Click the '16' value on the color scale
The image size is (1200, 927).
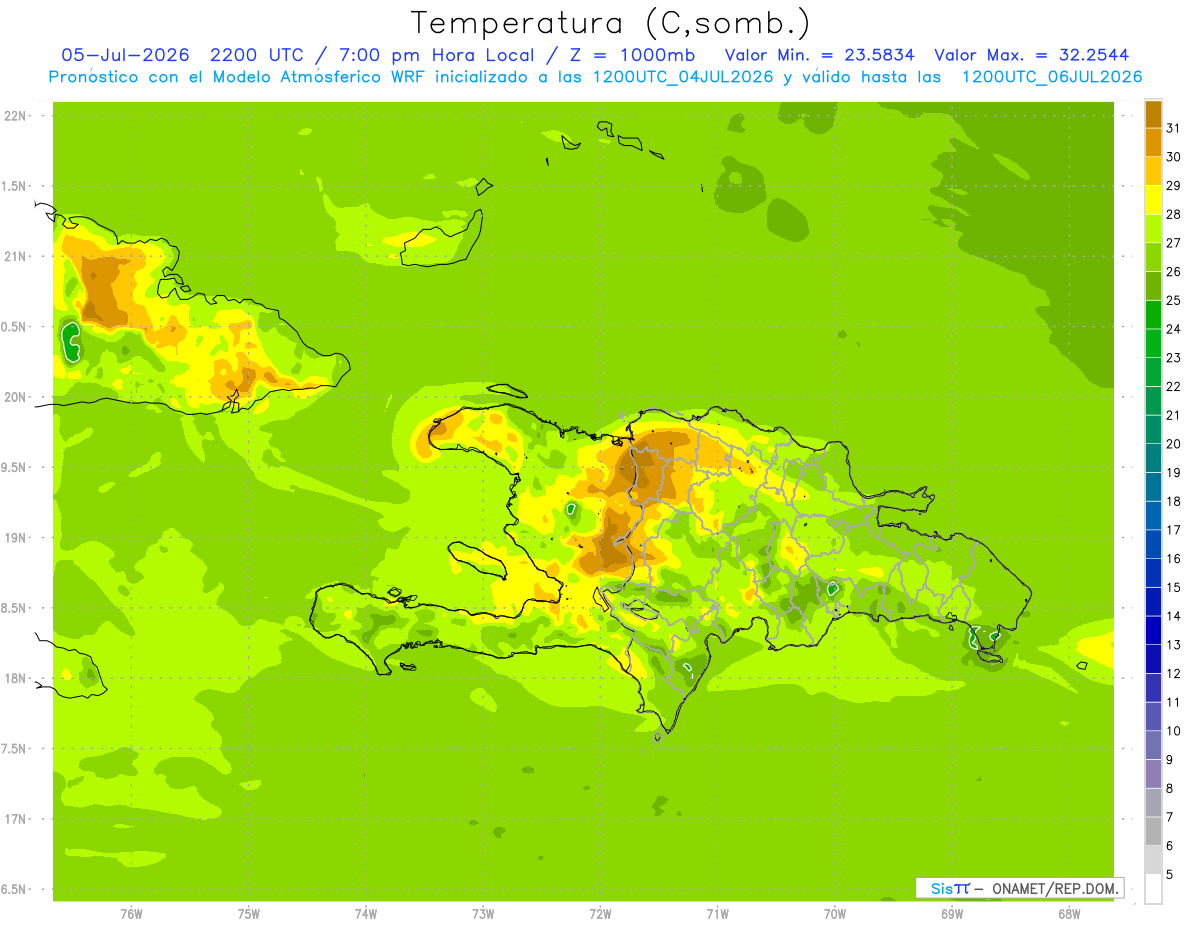1173,559
